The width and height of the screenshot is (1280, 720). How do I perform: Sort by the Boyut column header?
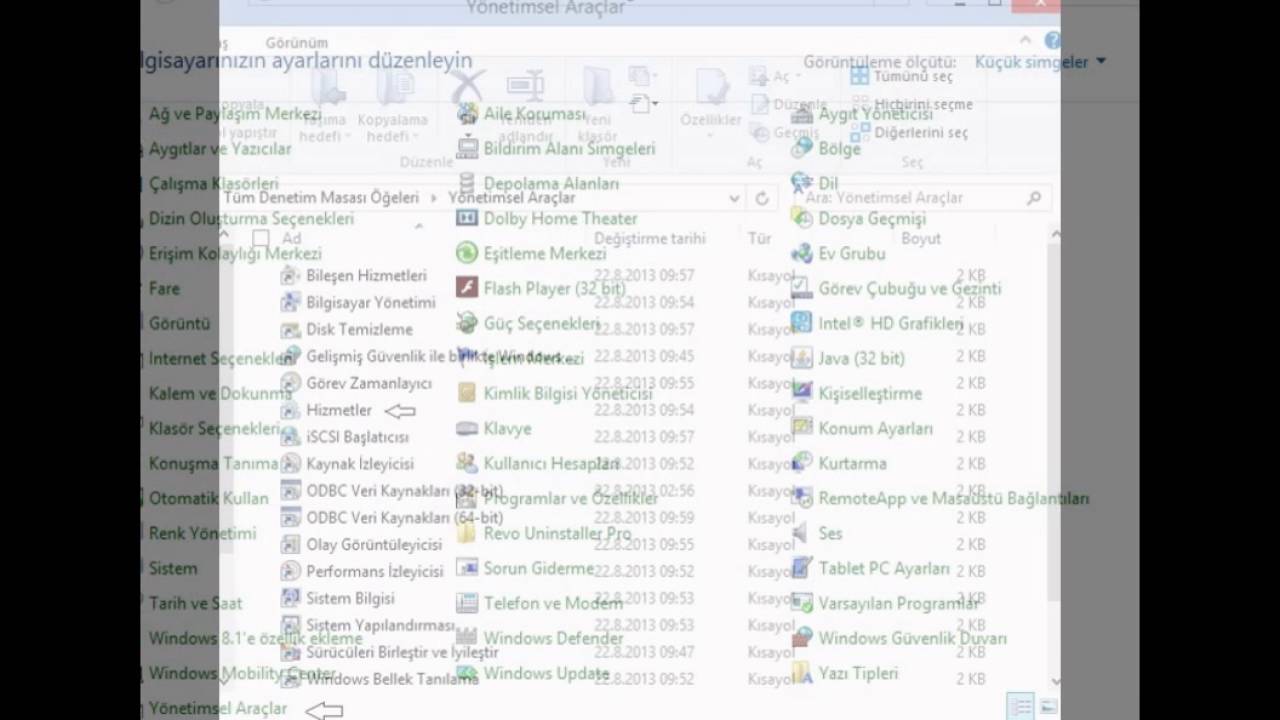pos(921,238)
